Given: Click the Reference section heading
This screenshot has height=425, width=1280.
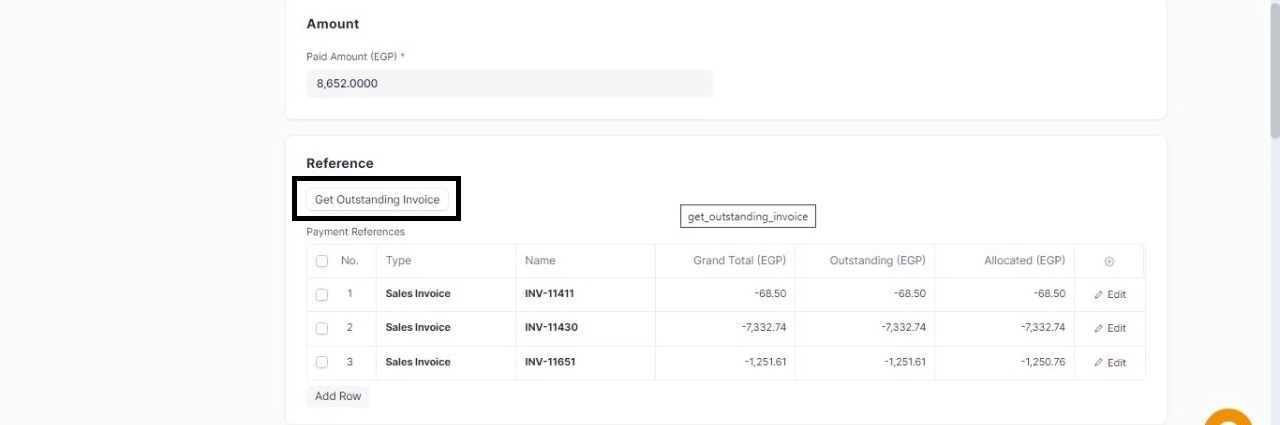Looking at the screenshot, I should point(340,163).
